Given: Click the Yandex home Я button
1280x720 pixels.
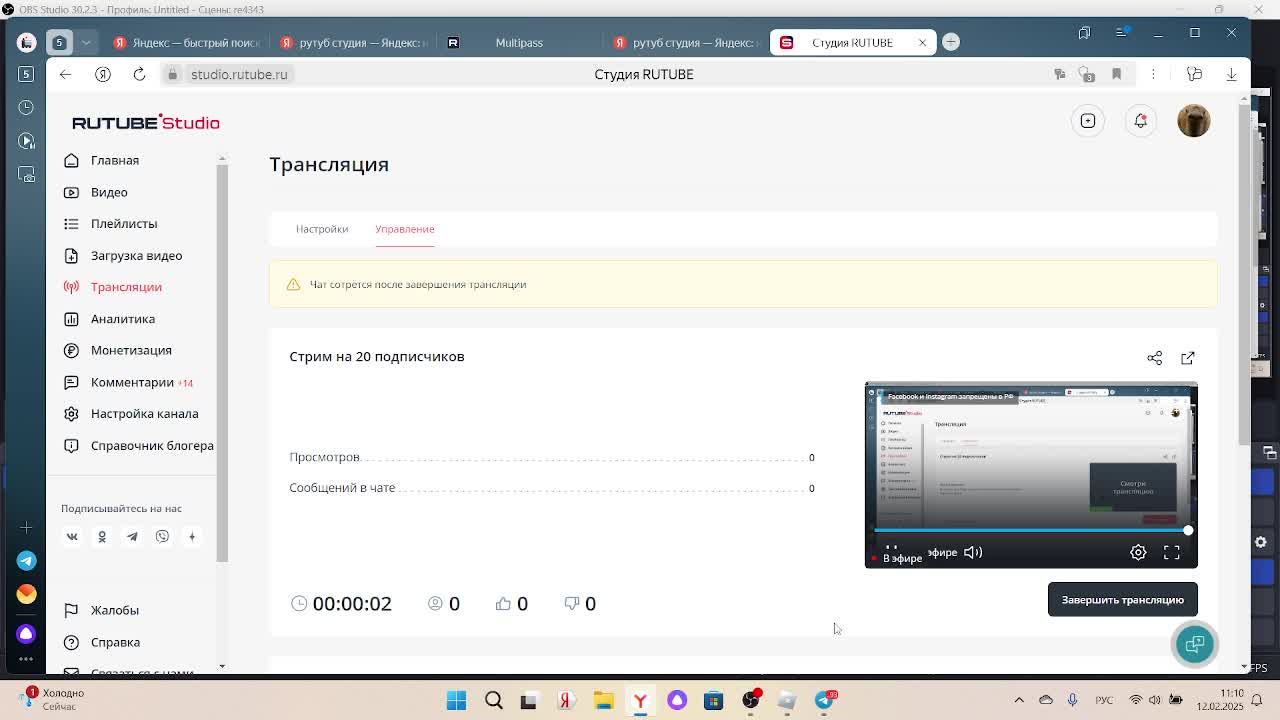Looking at the screenshot, I should click(x=102, y=74).
